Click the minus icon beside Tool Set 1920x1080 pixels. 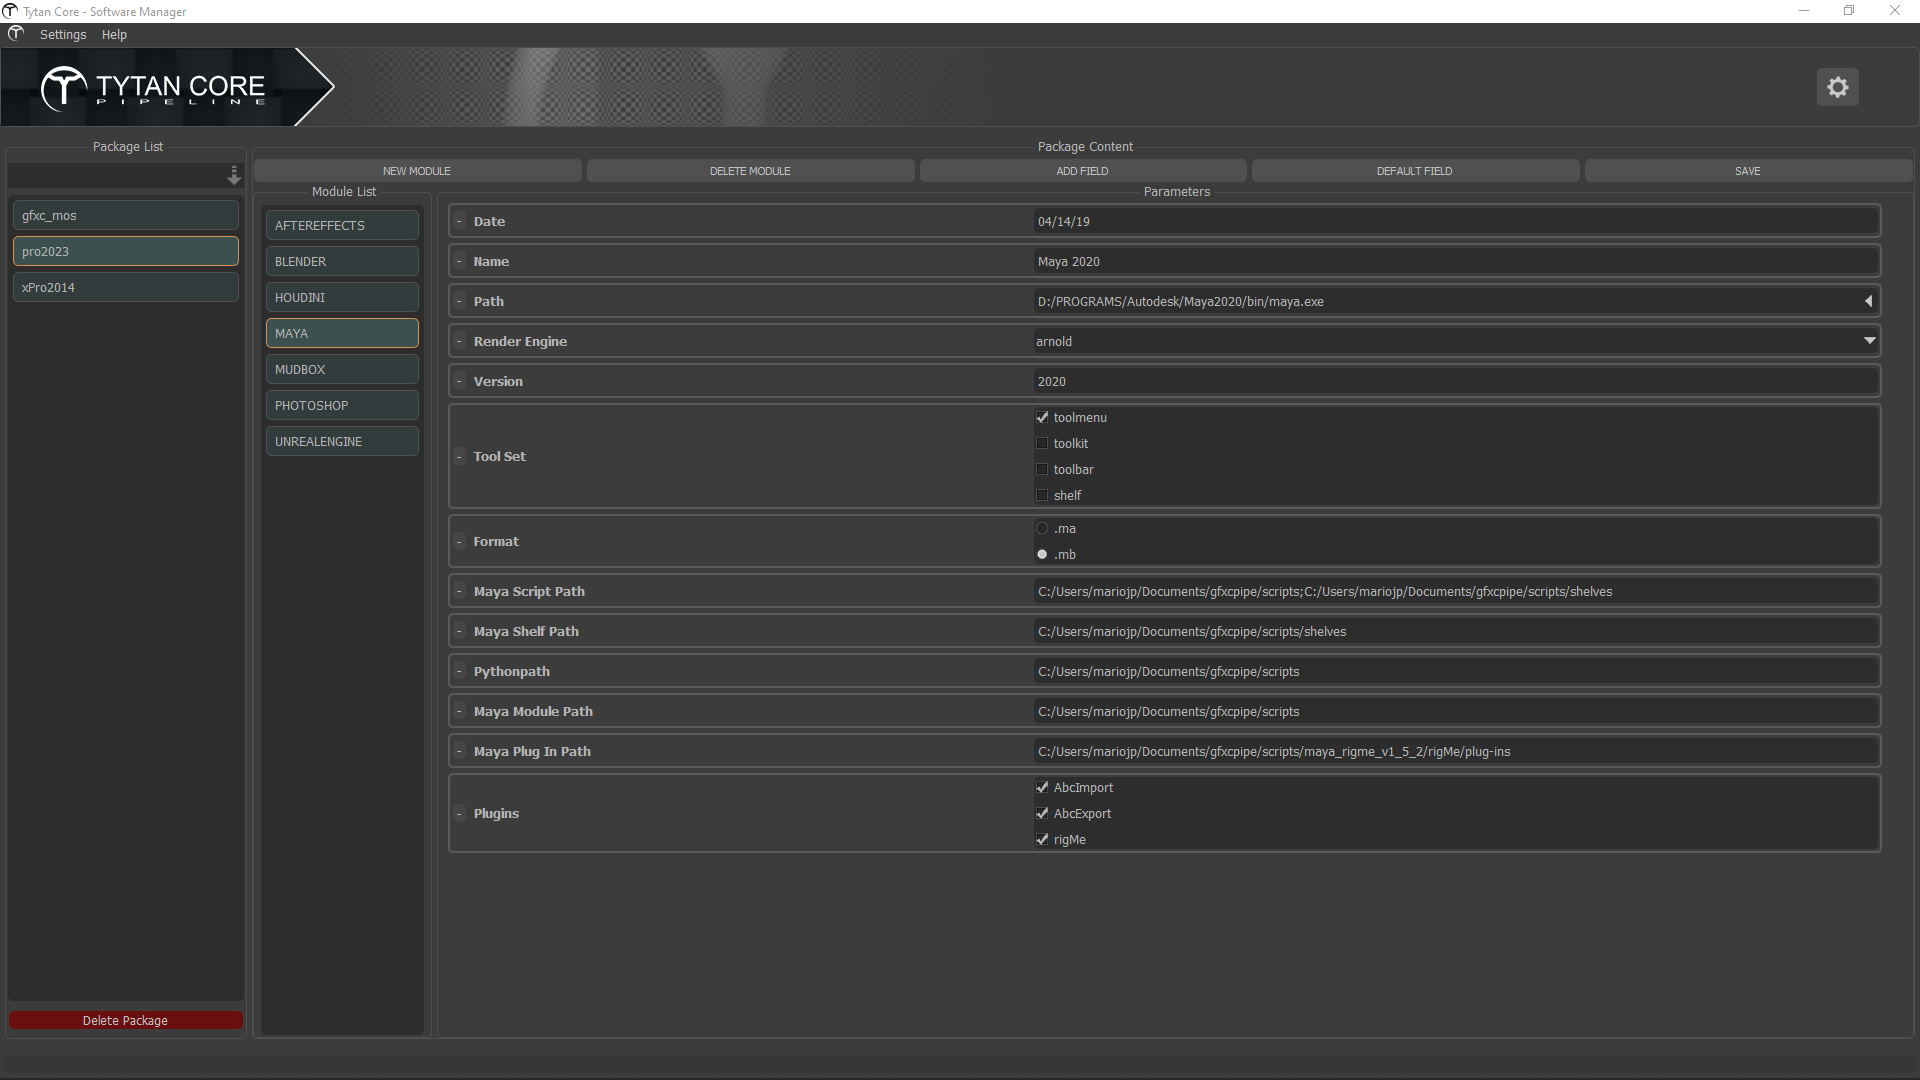point(459,456)
